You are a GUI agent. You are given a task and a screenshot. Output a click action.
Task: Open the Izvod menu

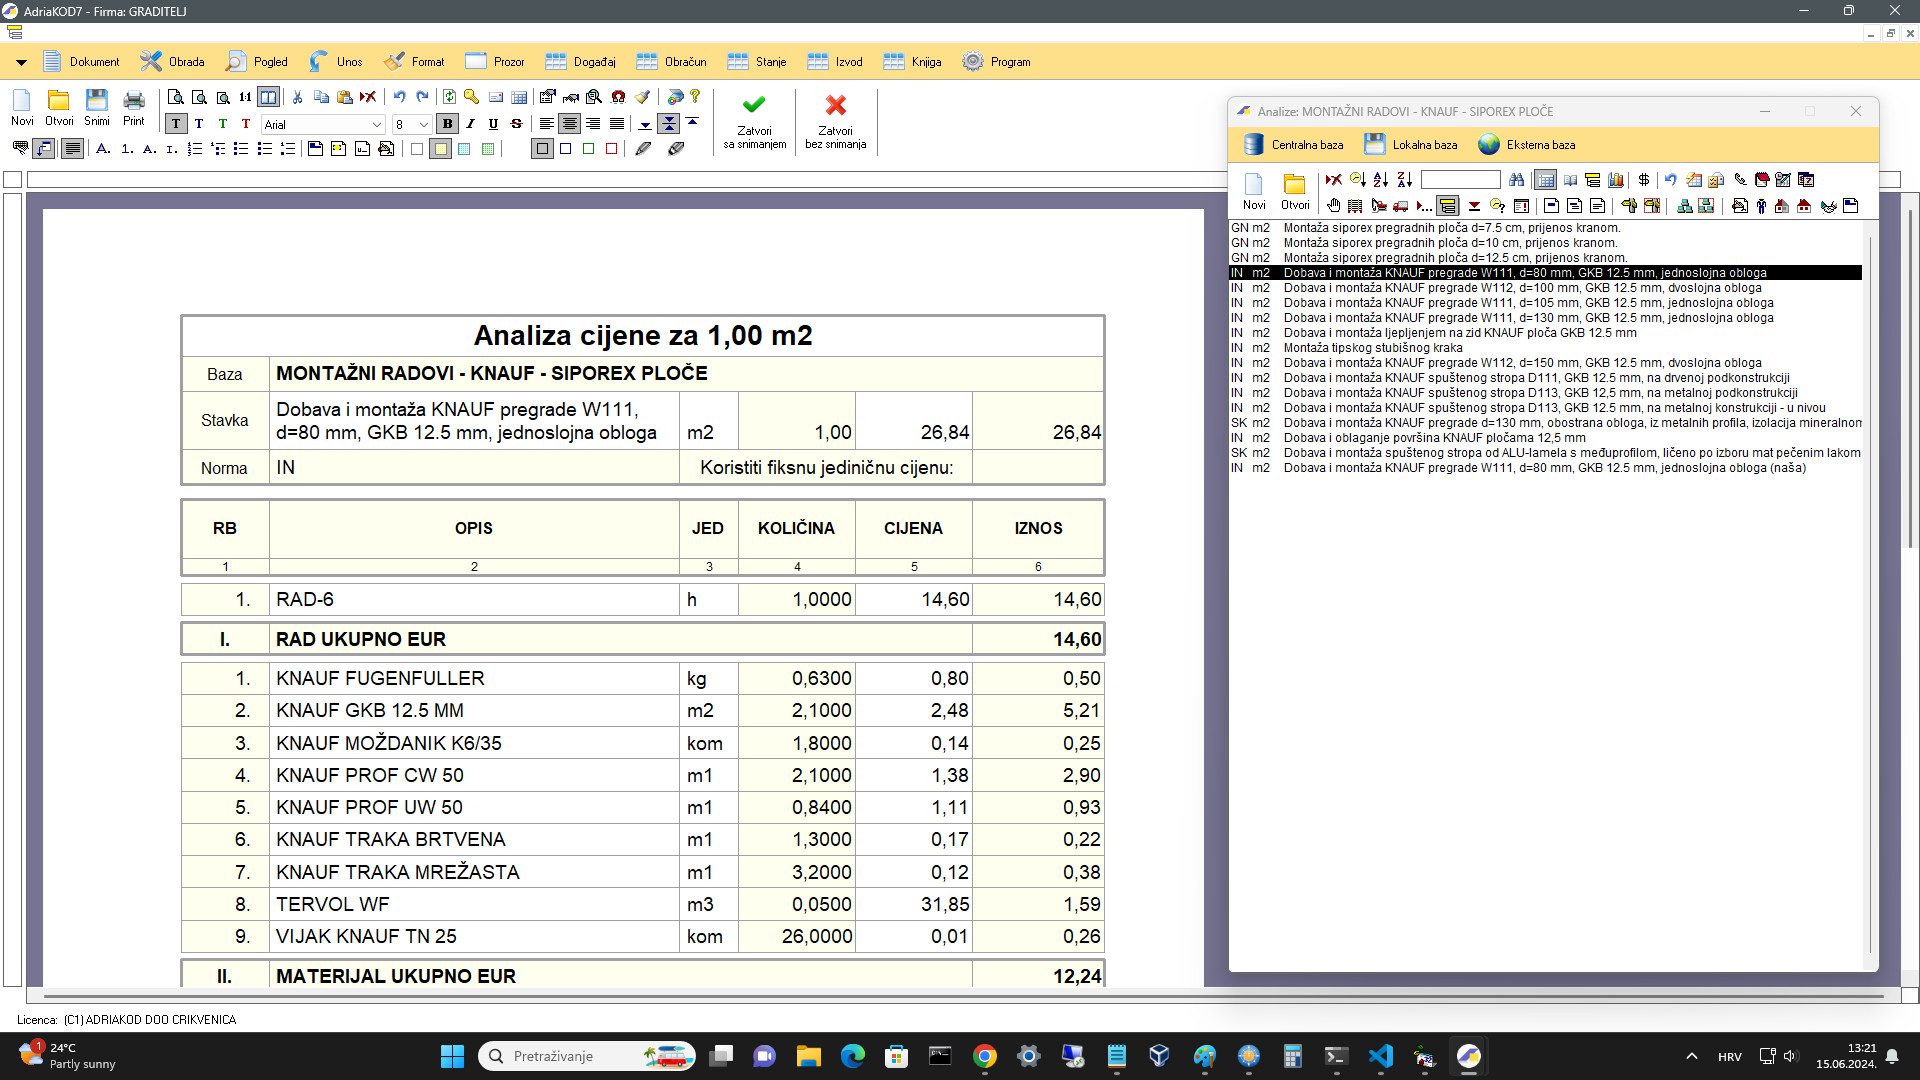click(835, 62)
